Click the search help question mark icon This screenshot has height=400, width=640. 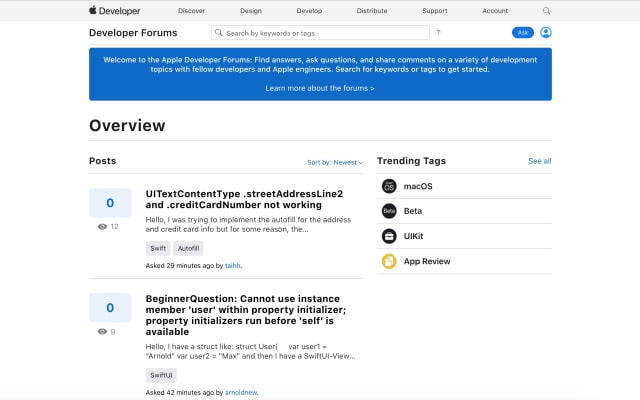tap(438, 32)
